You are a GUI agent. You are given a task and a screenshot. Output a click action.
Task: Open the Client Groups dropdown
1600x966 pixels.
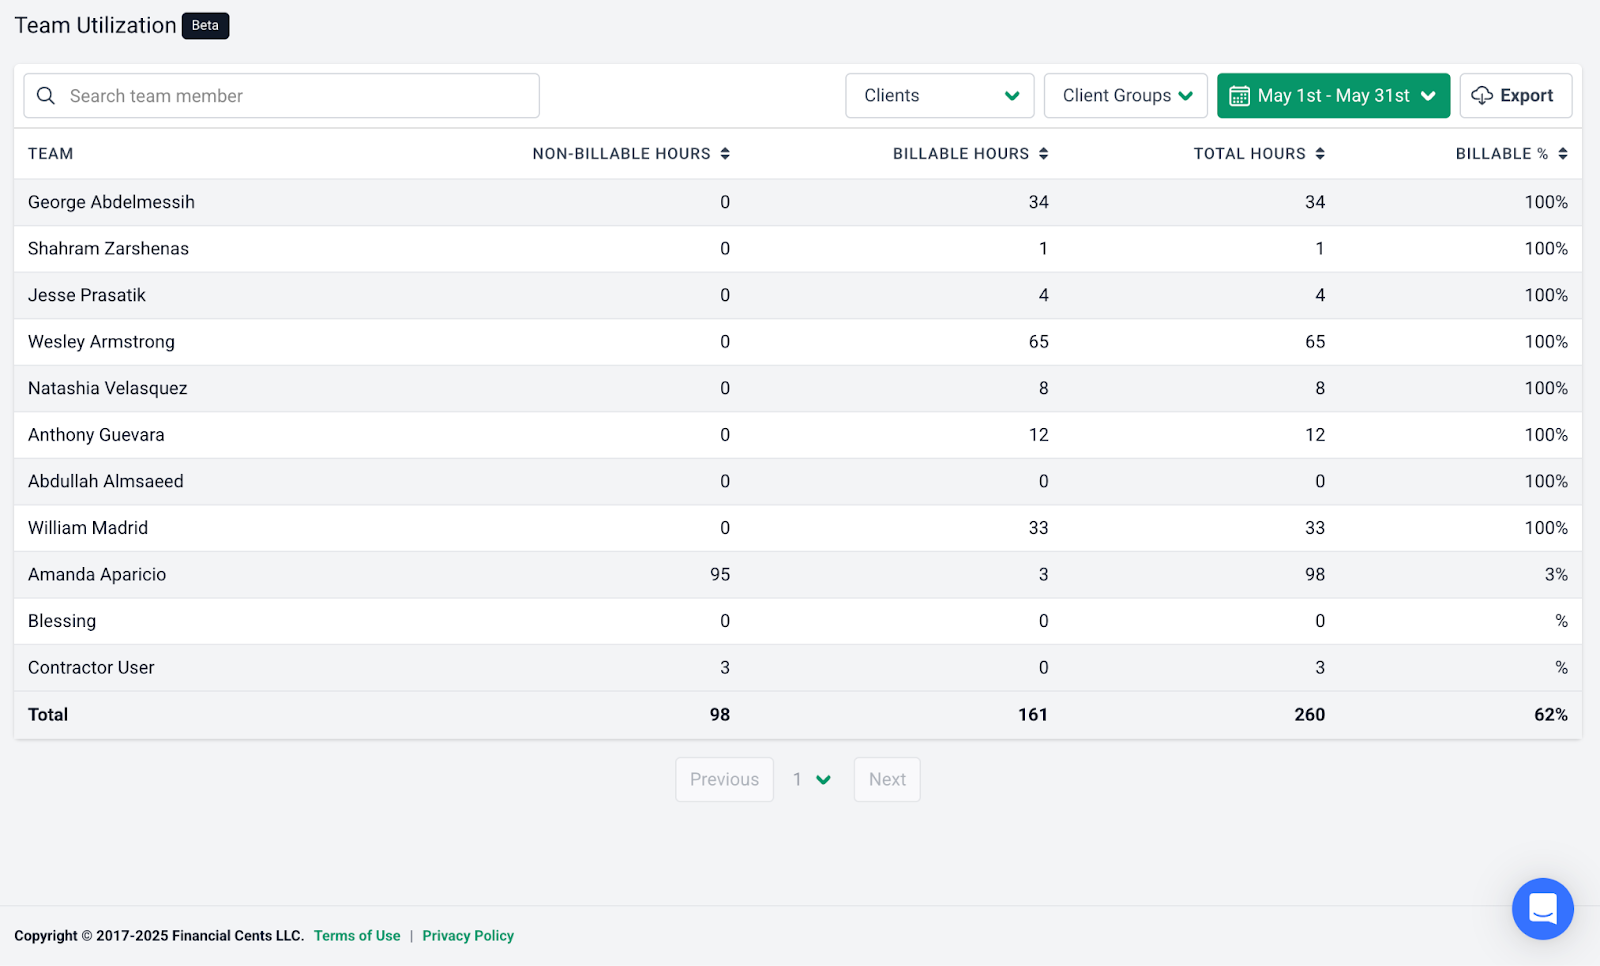[x=1126, y=96]
